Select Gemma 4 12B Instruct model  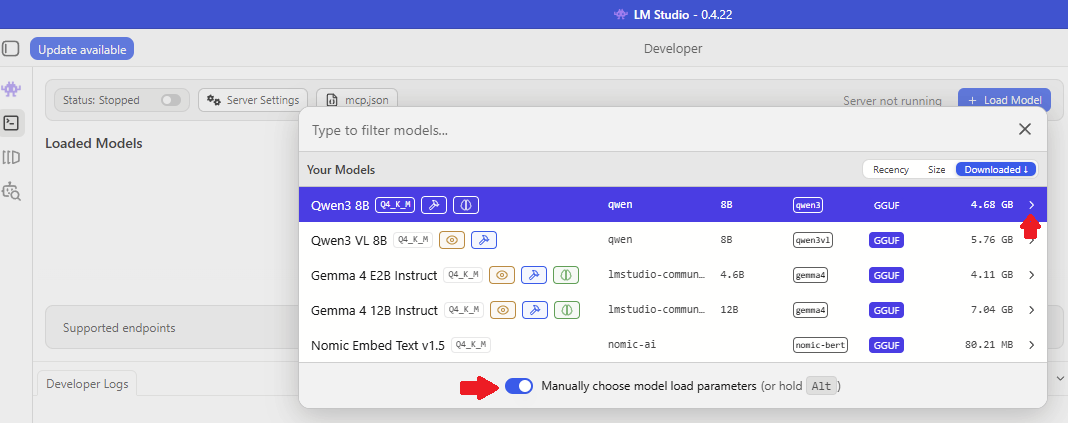pos(672,310)
